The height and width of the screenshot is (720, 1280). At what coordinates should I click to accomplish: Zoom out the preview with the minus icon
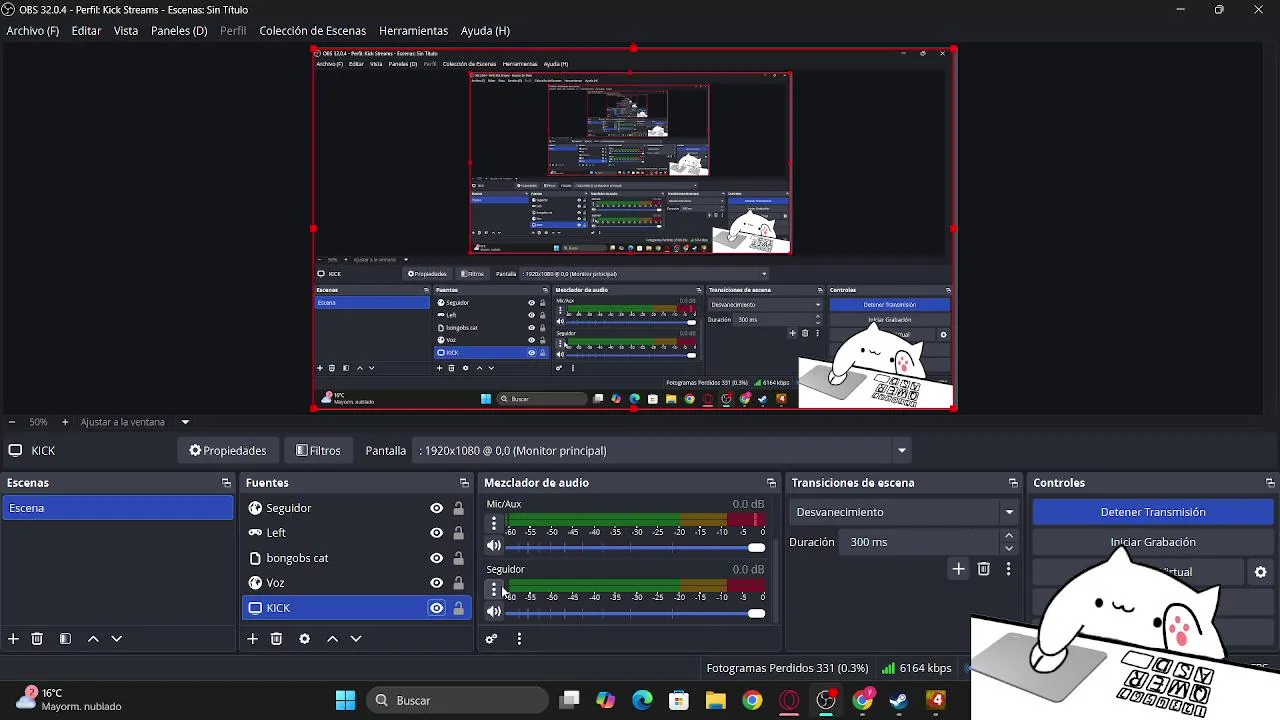pos(11,422)
